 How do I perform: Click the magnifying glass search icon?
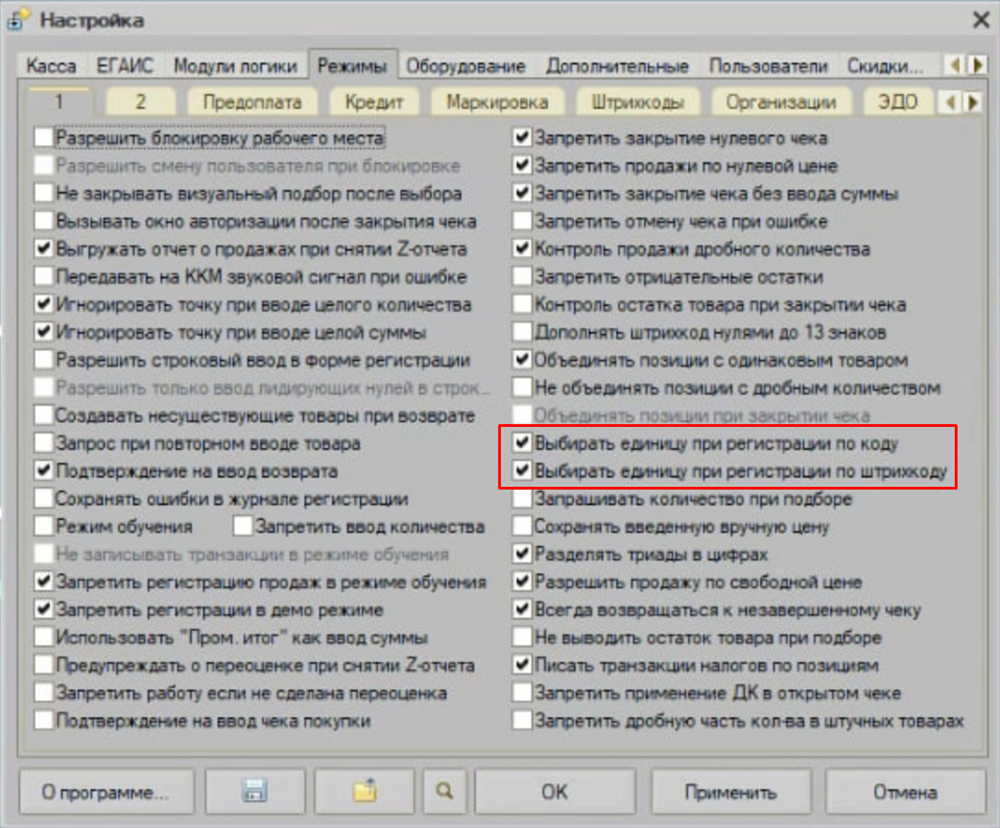point(444,793)
